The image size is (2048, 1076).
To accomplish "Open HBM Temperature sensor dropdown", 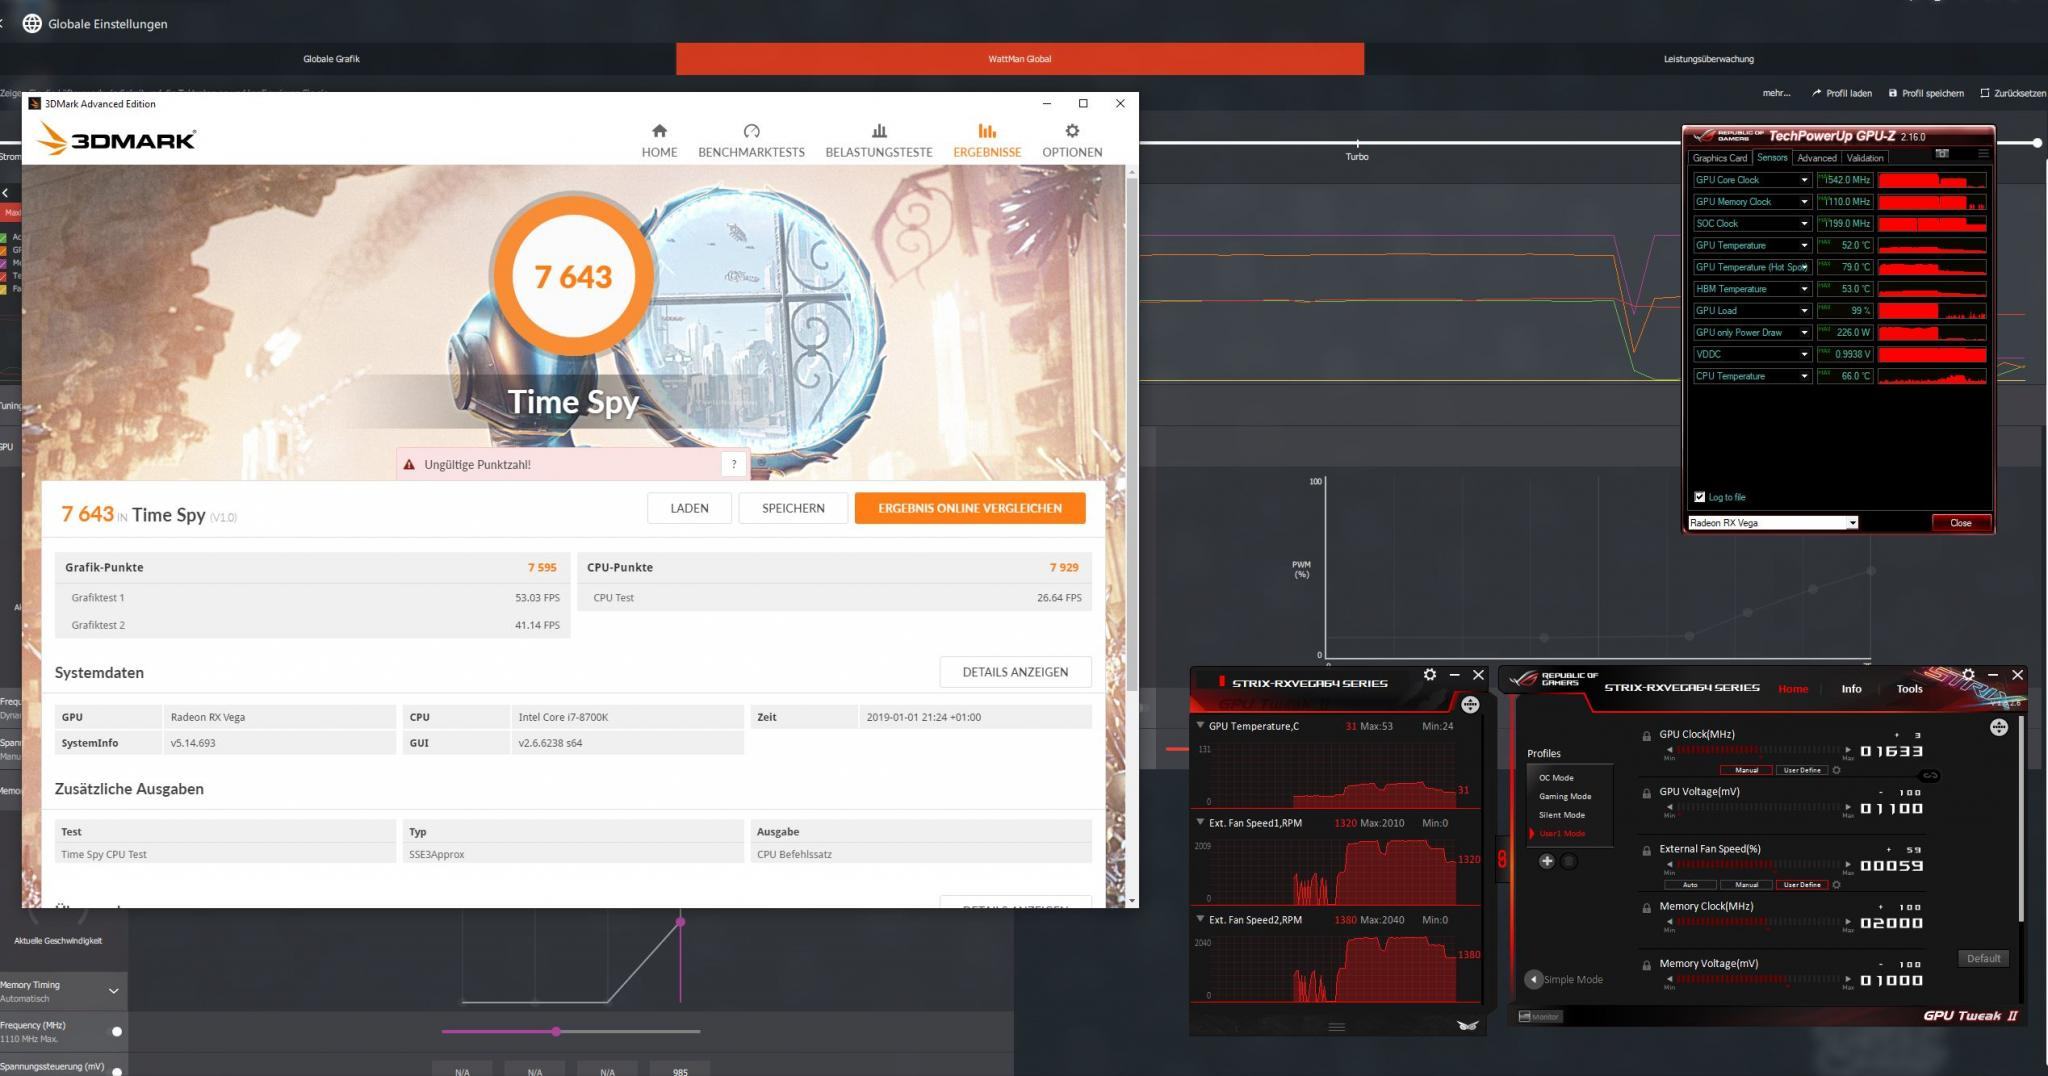I will pos(1804,289).
